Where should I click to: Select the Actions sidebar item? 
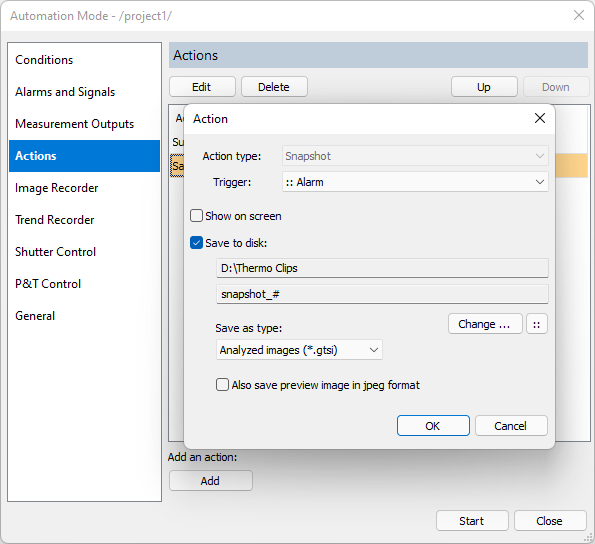click(84, 156)
